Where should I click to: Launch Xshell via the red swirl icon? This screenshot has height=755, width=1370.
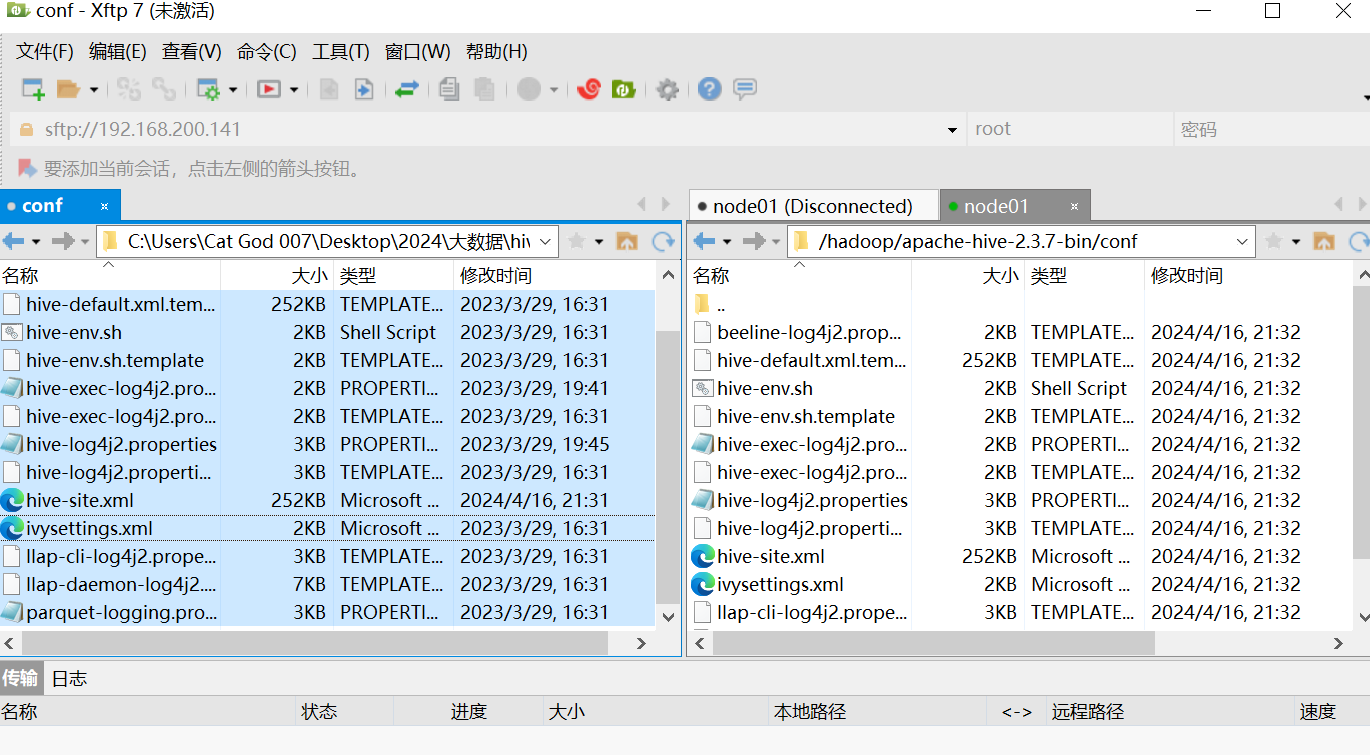coord(589,89)
